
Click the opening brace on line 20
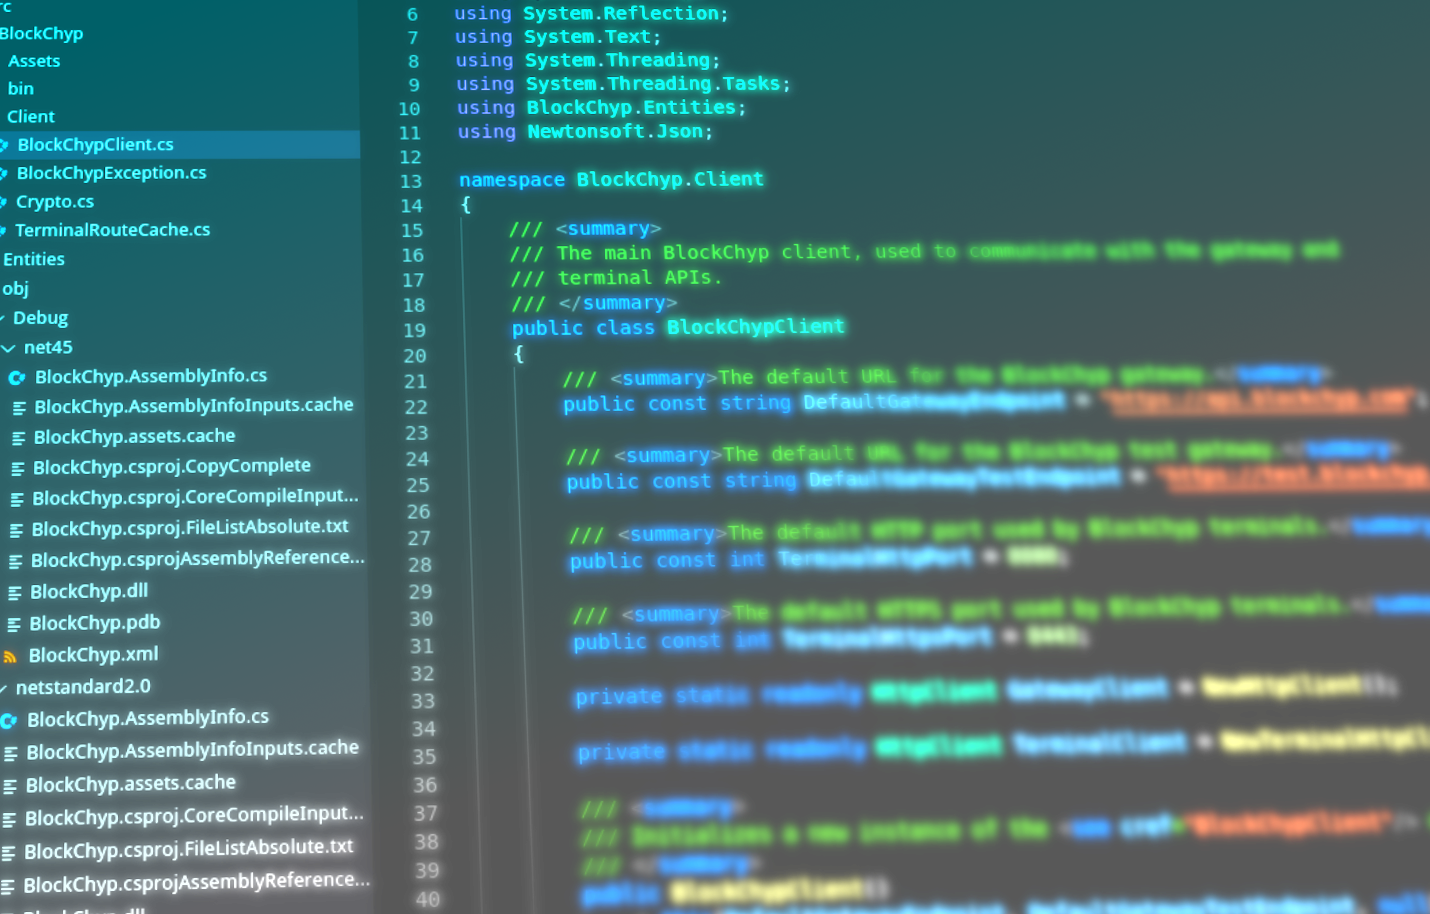tap(518, 354)
